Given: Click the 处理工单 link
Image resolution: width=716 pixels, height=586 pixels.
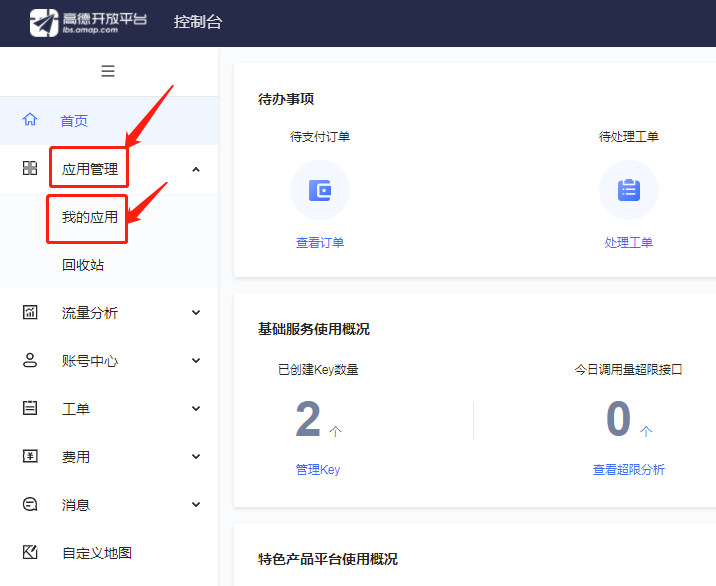Looking at the screenshot, I should pos(628,243).
